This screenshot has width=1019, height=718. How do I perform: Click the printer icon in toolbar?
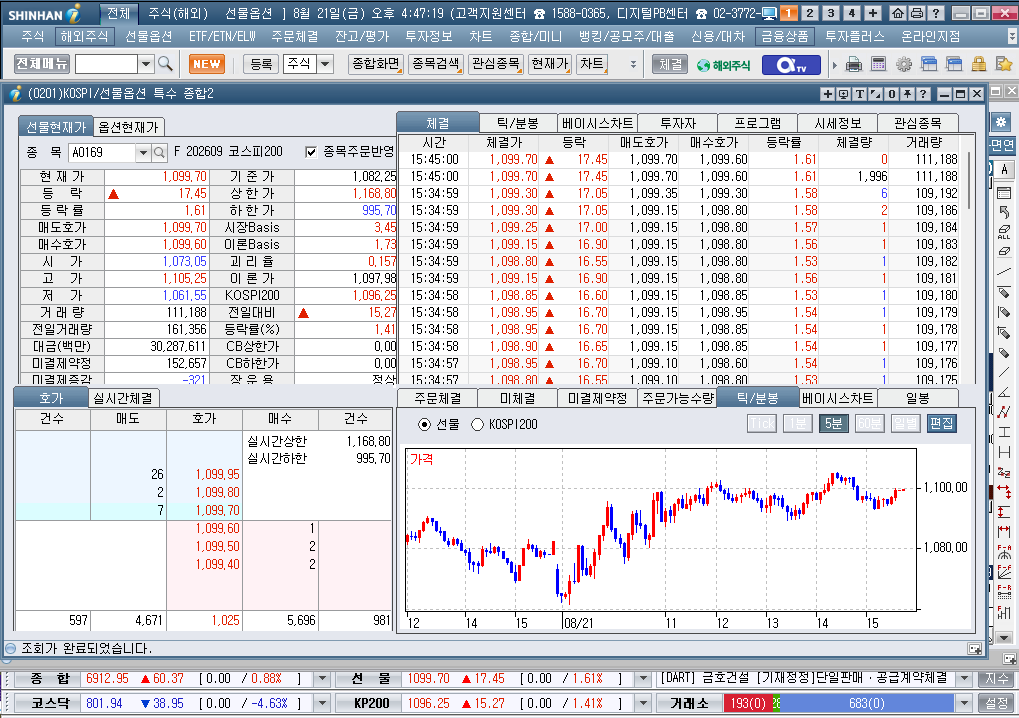coord(854,64)
